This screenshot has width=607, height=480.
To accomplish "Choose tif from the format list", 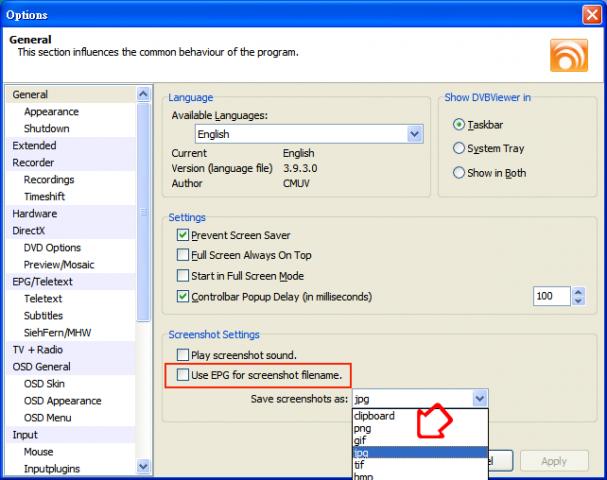I will pyautogui.click(x=359, y=465).
